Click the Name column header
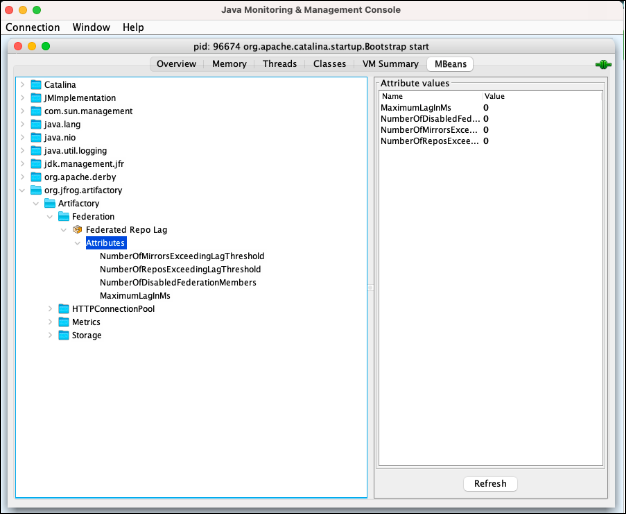 tap(430, 96)
